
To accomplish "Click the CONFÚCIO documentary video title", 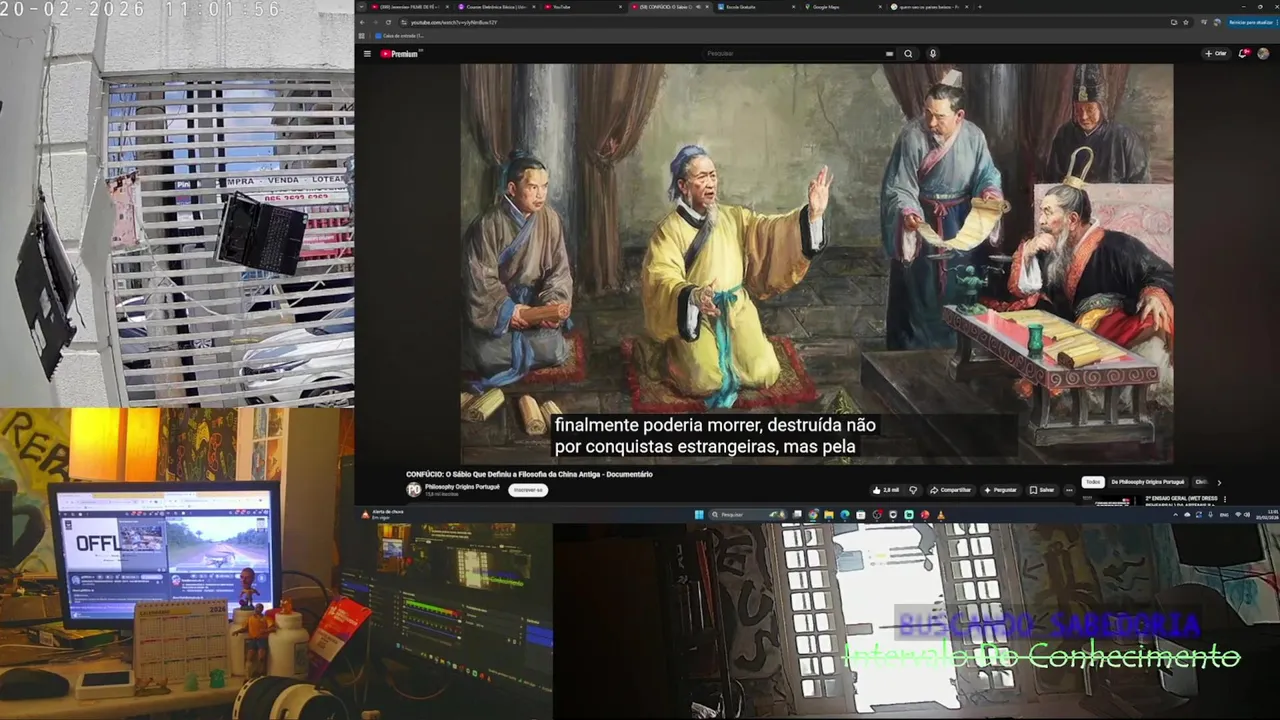I will coord(529,474).
